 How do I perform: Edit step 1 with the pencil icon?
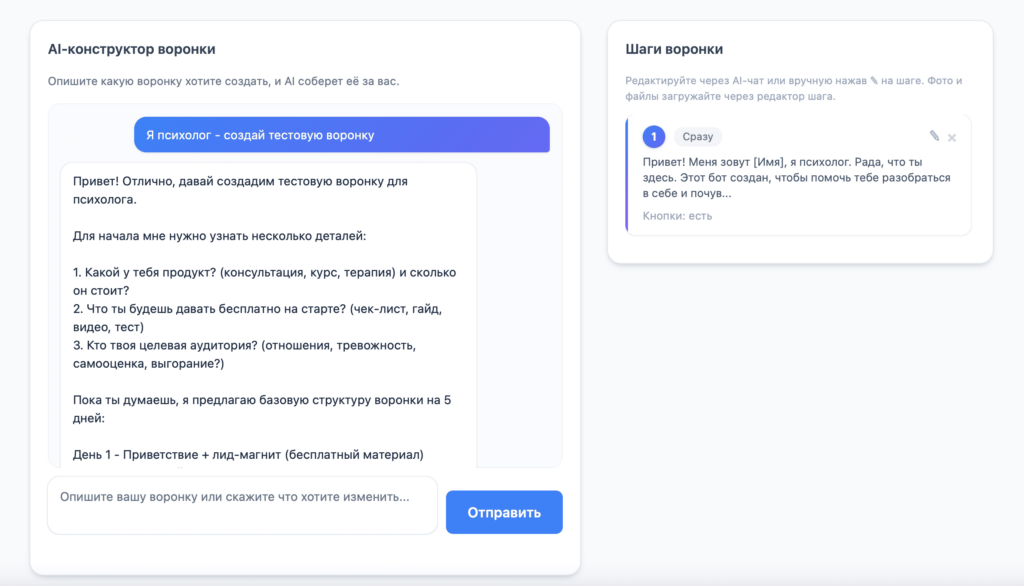click(934, 136)
